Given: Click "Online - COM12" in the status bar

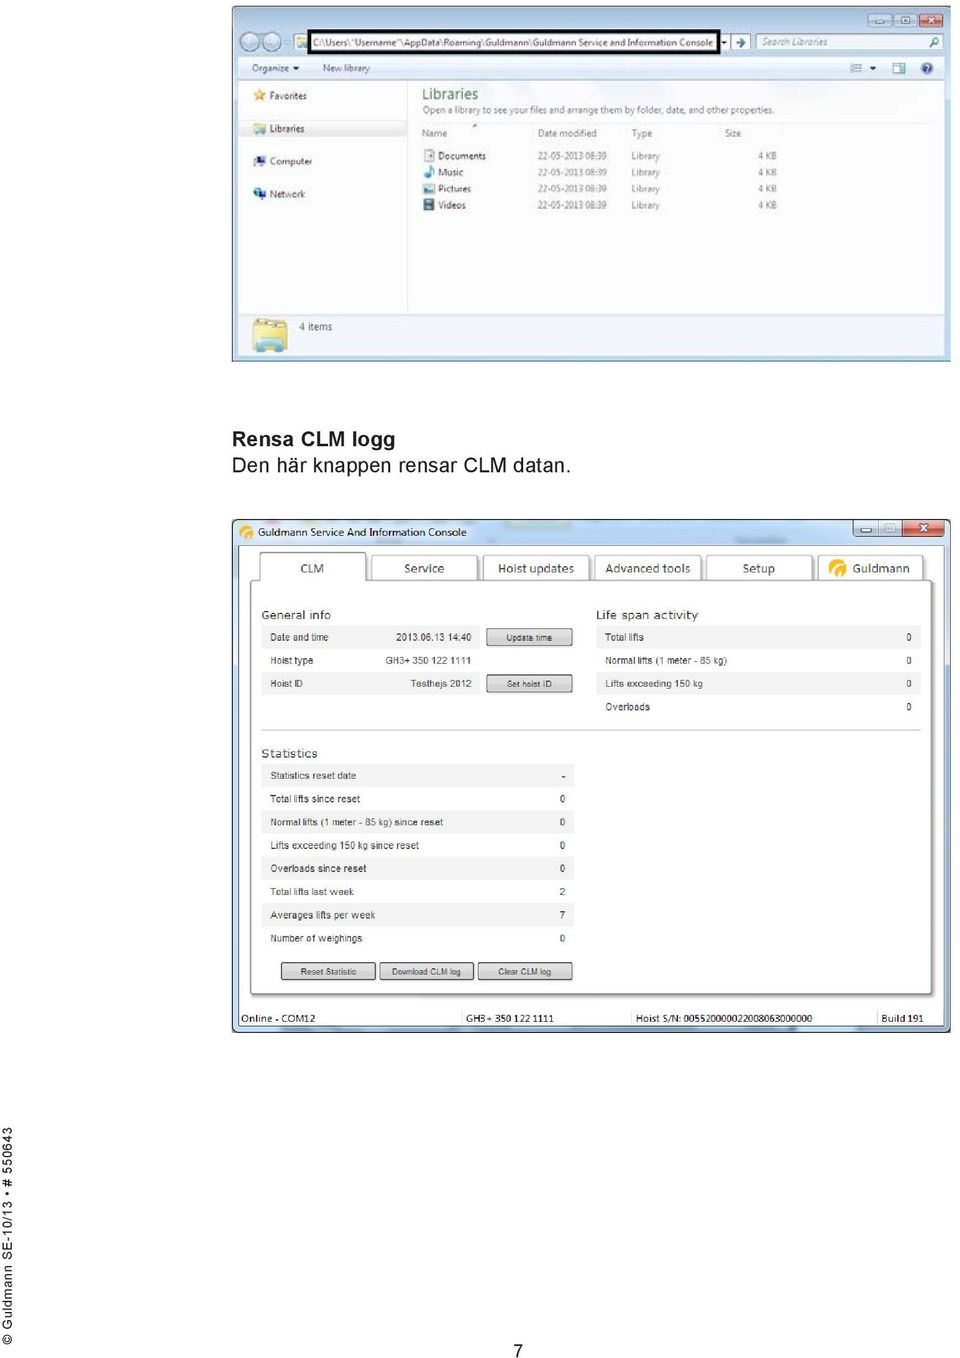Looking at the screenshot, I should click(278, 1019).
